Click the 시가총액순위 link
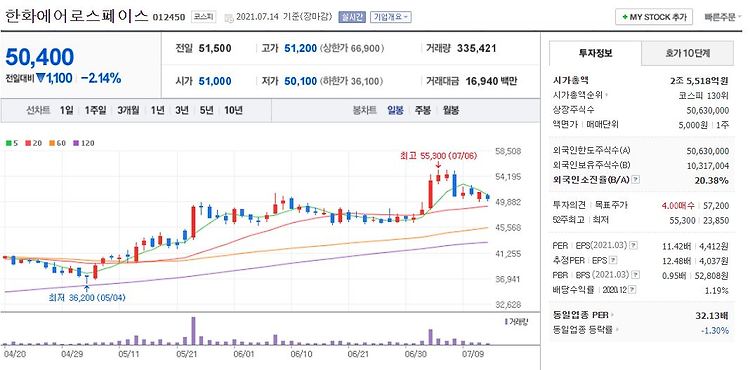The height and width of the screenshot is (370, 750). pos(578,95)
